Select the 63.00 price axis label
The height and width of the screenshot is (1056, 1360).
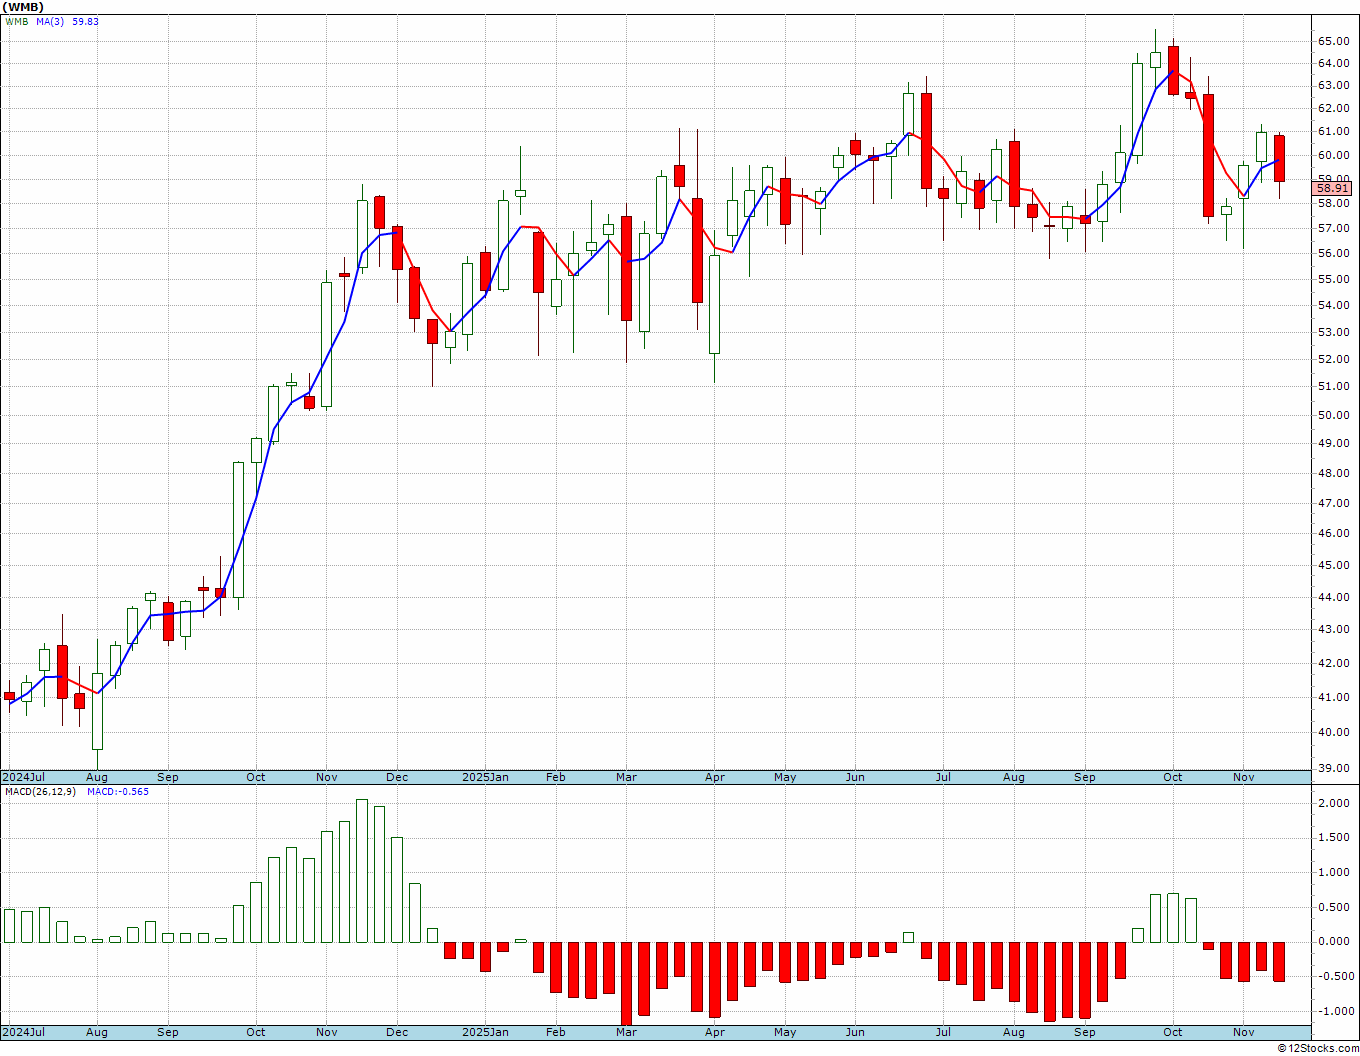click(x=1333, y=86)
